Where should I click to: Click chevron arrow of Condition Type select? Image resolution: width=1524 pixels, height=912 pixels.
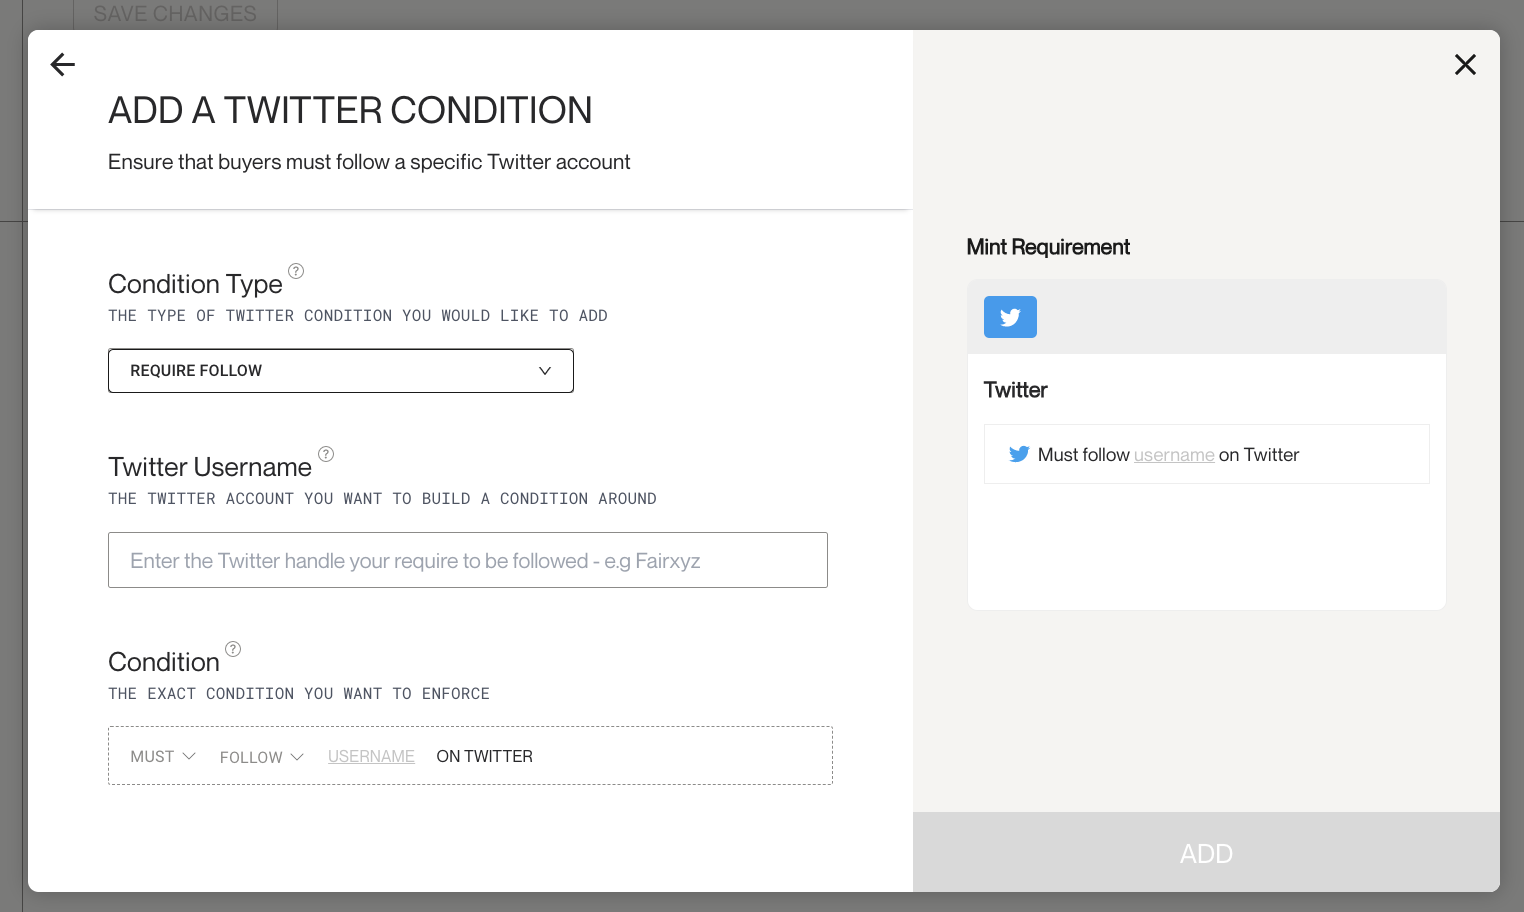click(545, 371)
